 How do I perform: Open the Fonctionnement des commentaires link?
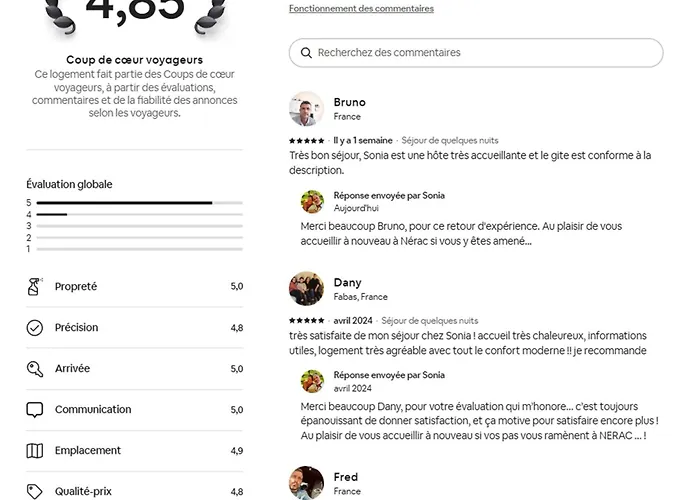click(361, 9)
